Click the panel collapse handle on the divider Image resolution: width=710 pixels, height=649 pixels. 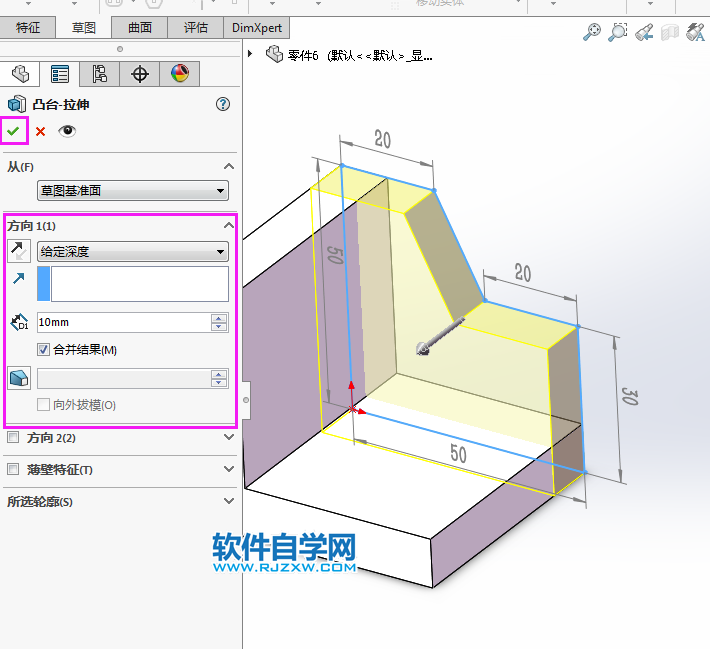[246, 400]
